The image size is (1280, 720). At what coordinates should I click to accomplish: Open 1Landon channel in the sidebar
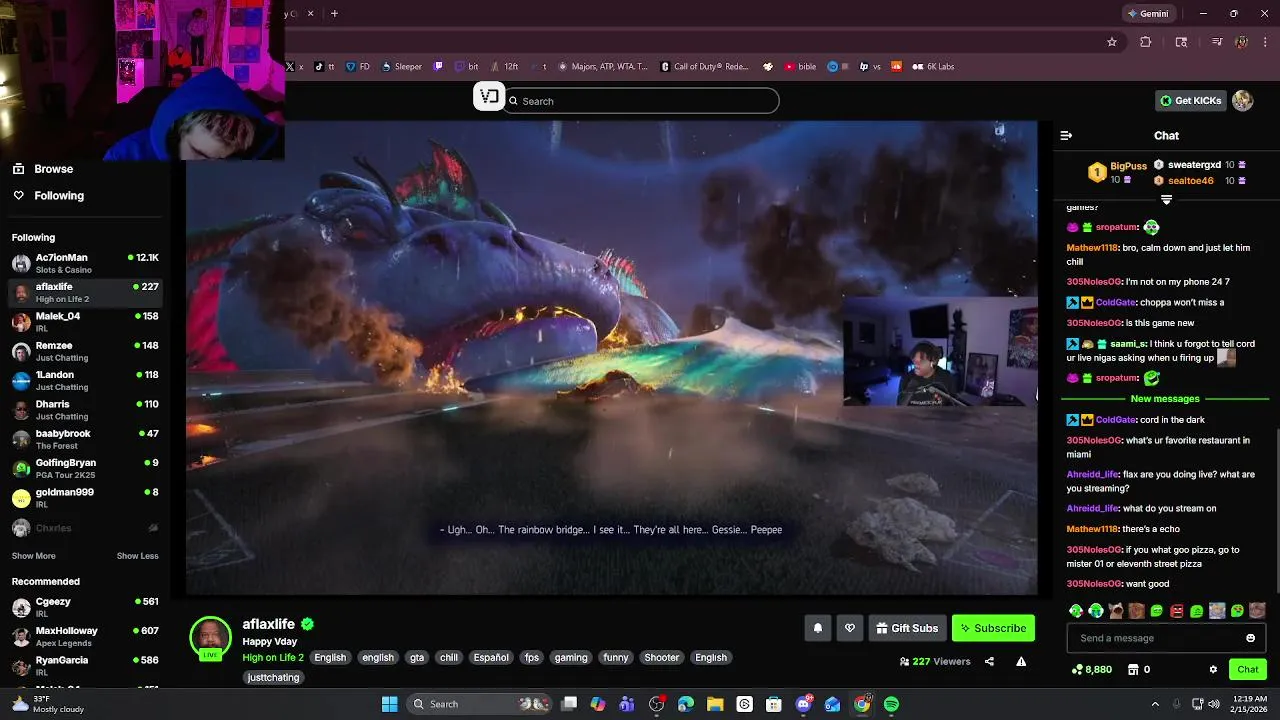[x=85, y=380]
